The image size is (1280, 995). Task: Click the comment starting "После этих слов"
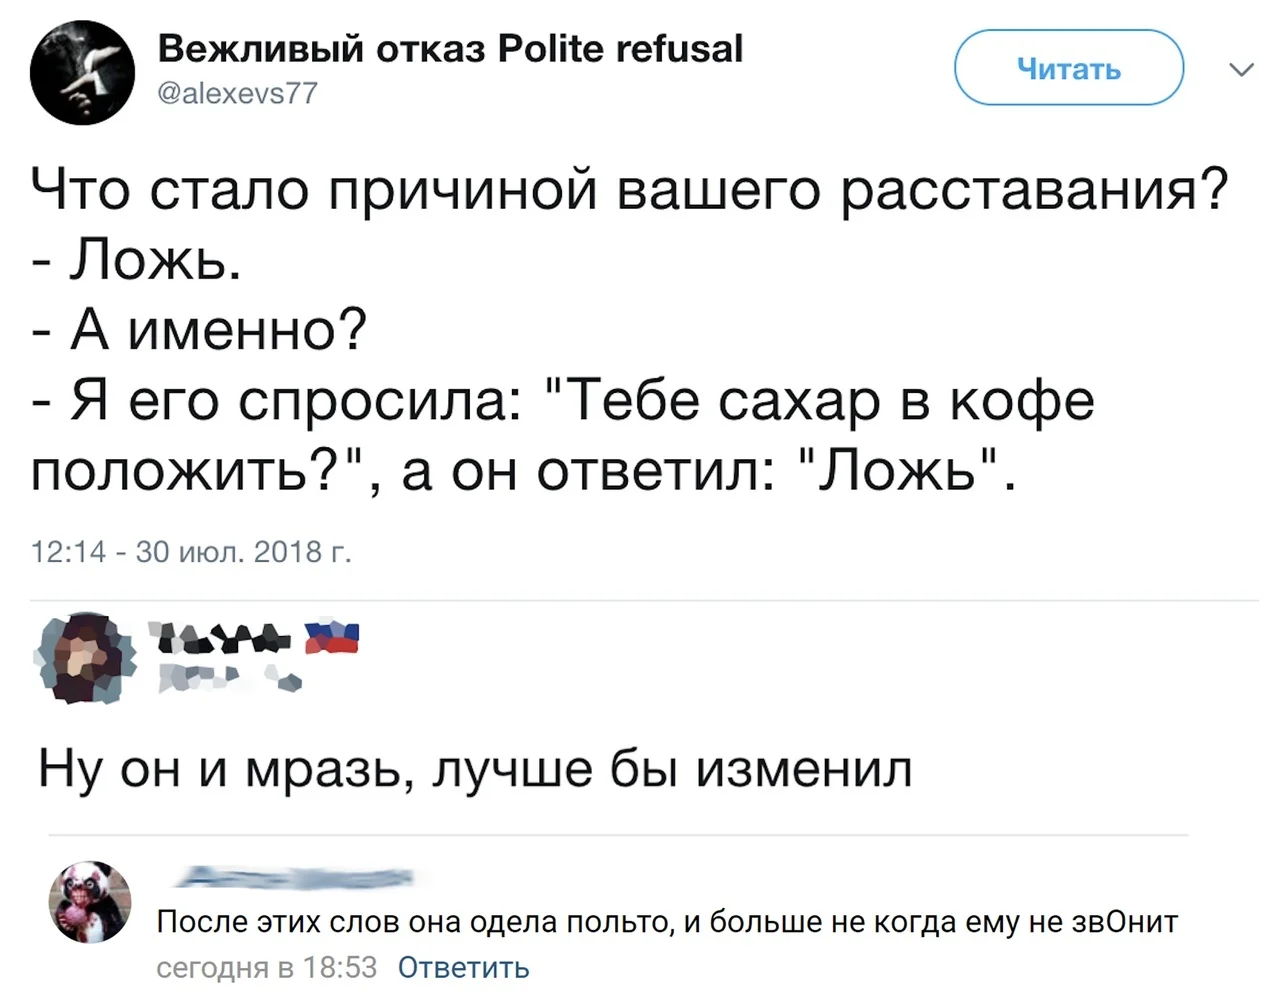pyautogui.click(x=667, y=921)
